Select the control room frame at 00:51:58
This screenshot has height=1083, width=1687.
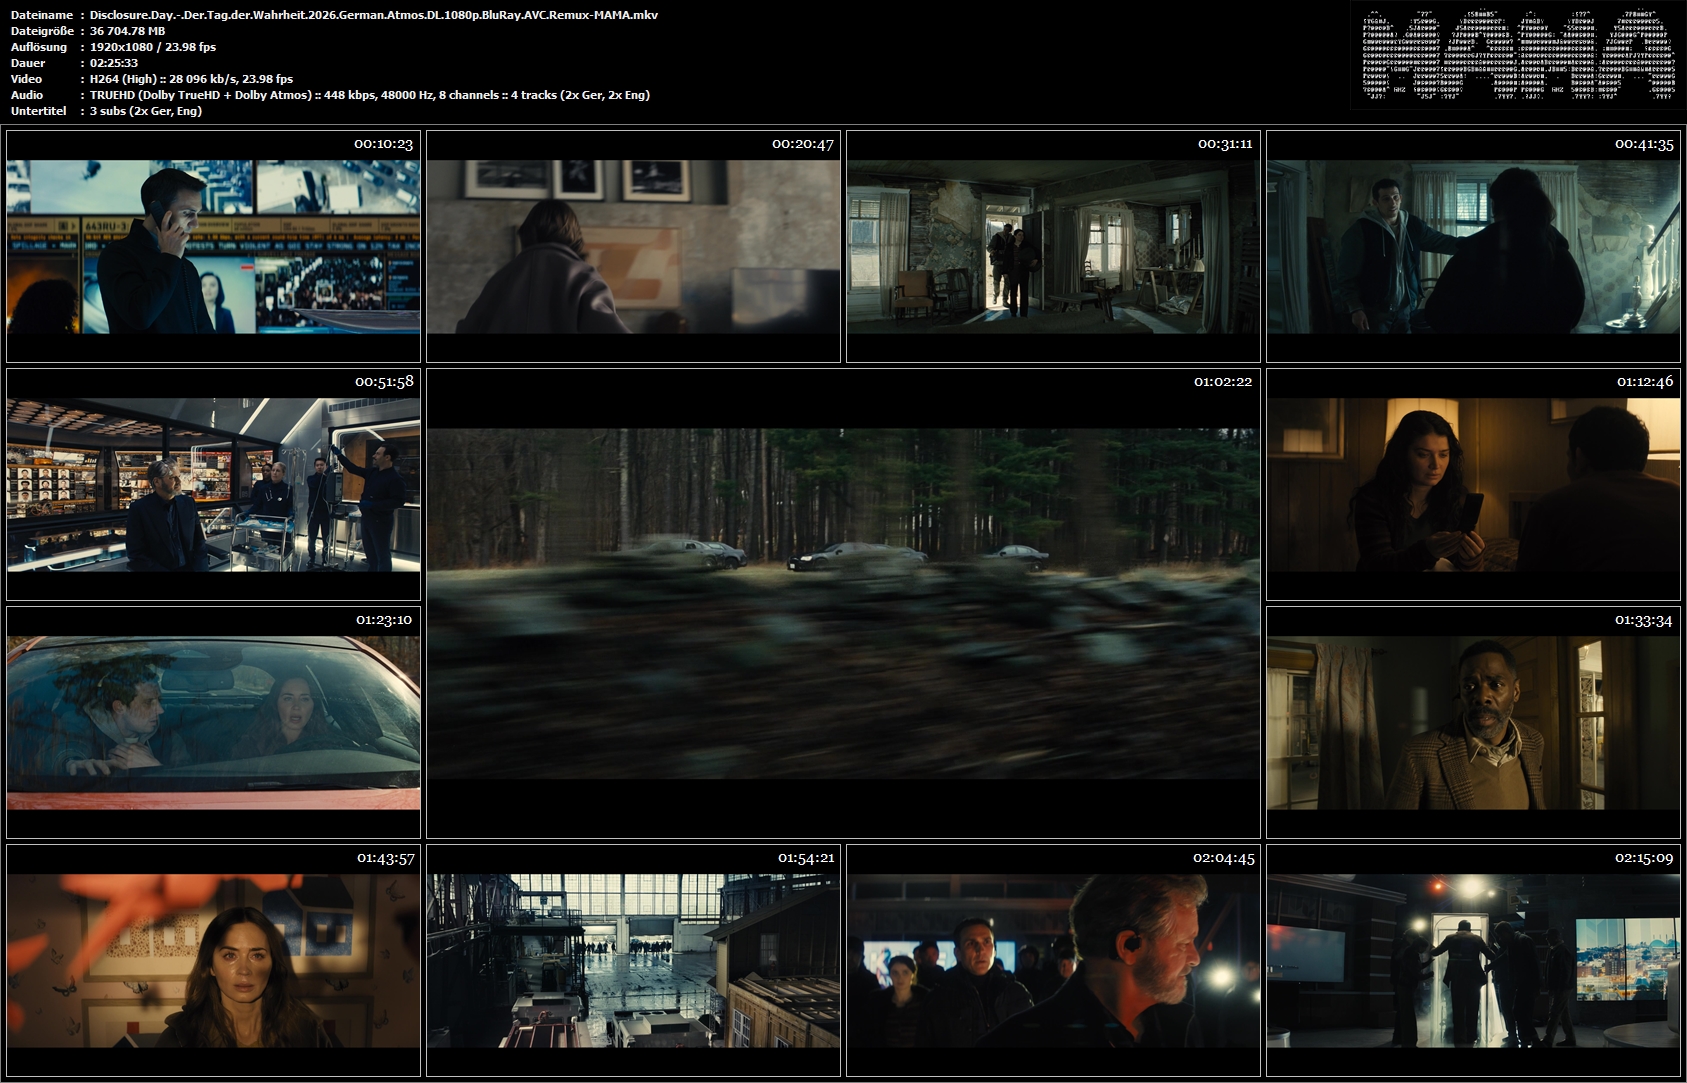coord(213,484)
